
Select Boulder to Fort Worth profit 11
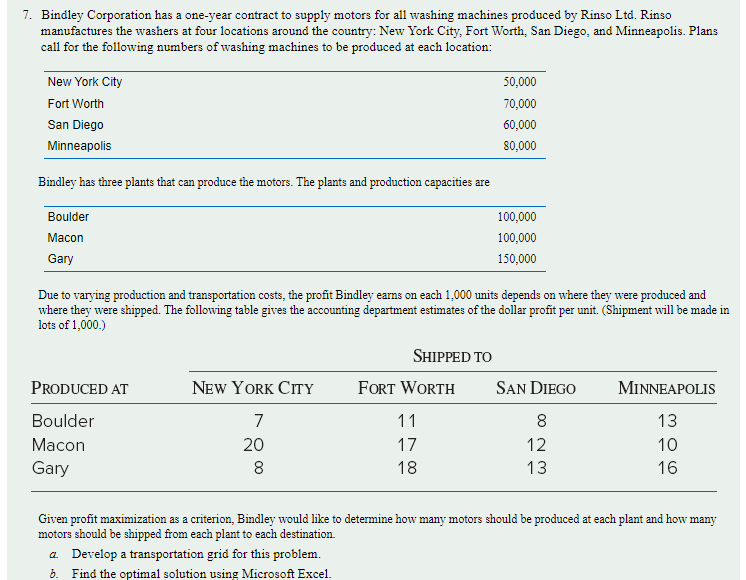click(407, 421)
